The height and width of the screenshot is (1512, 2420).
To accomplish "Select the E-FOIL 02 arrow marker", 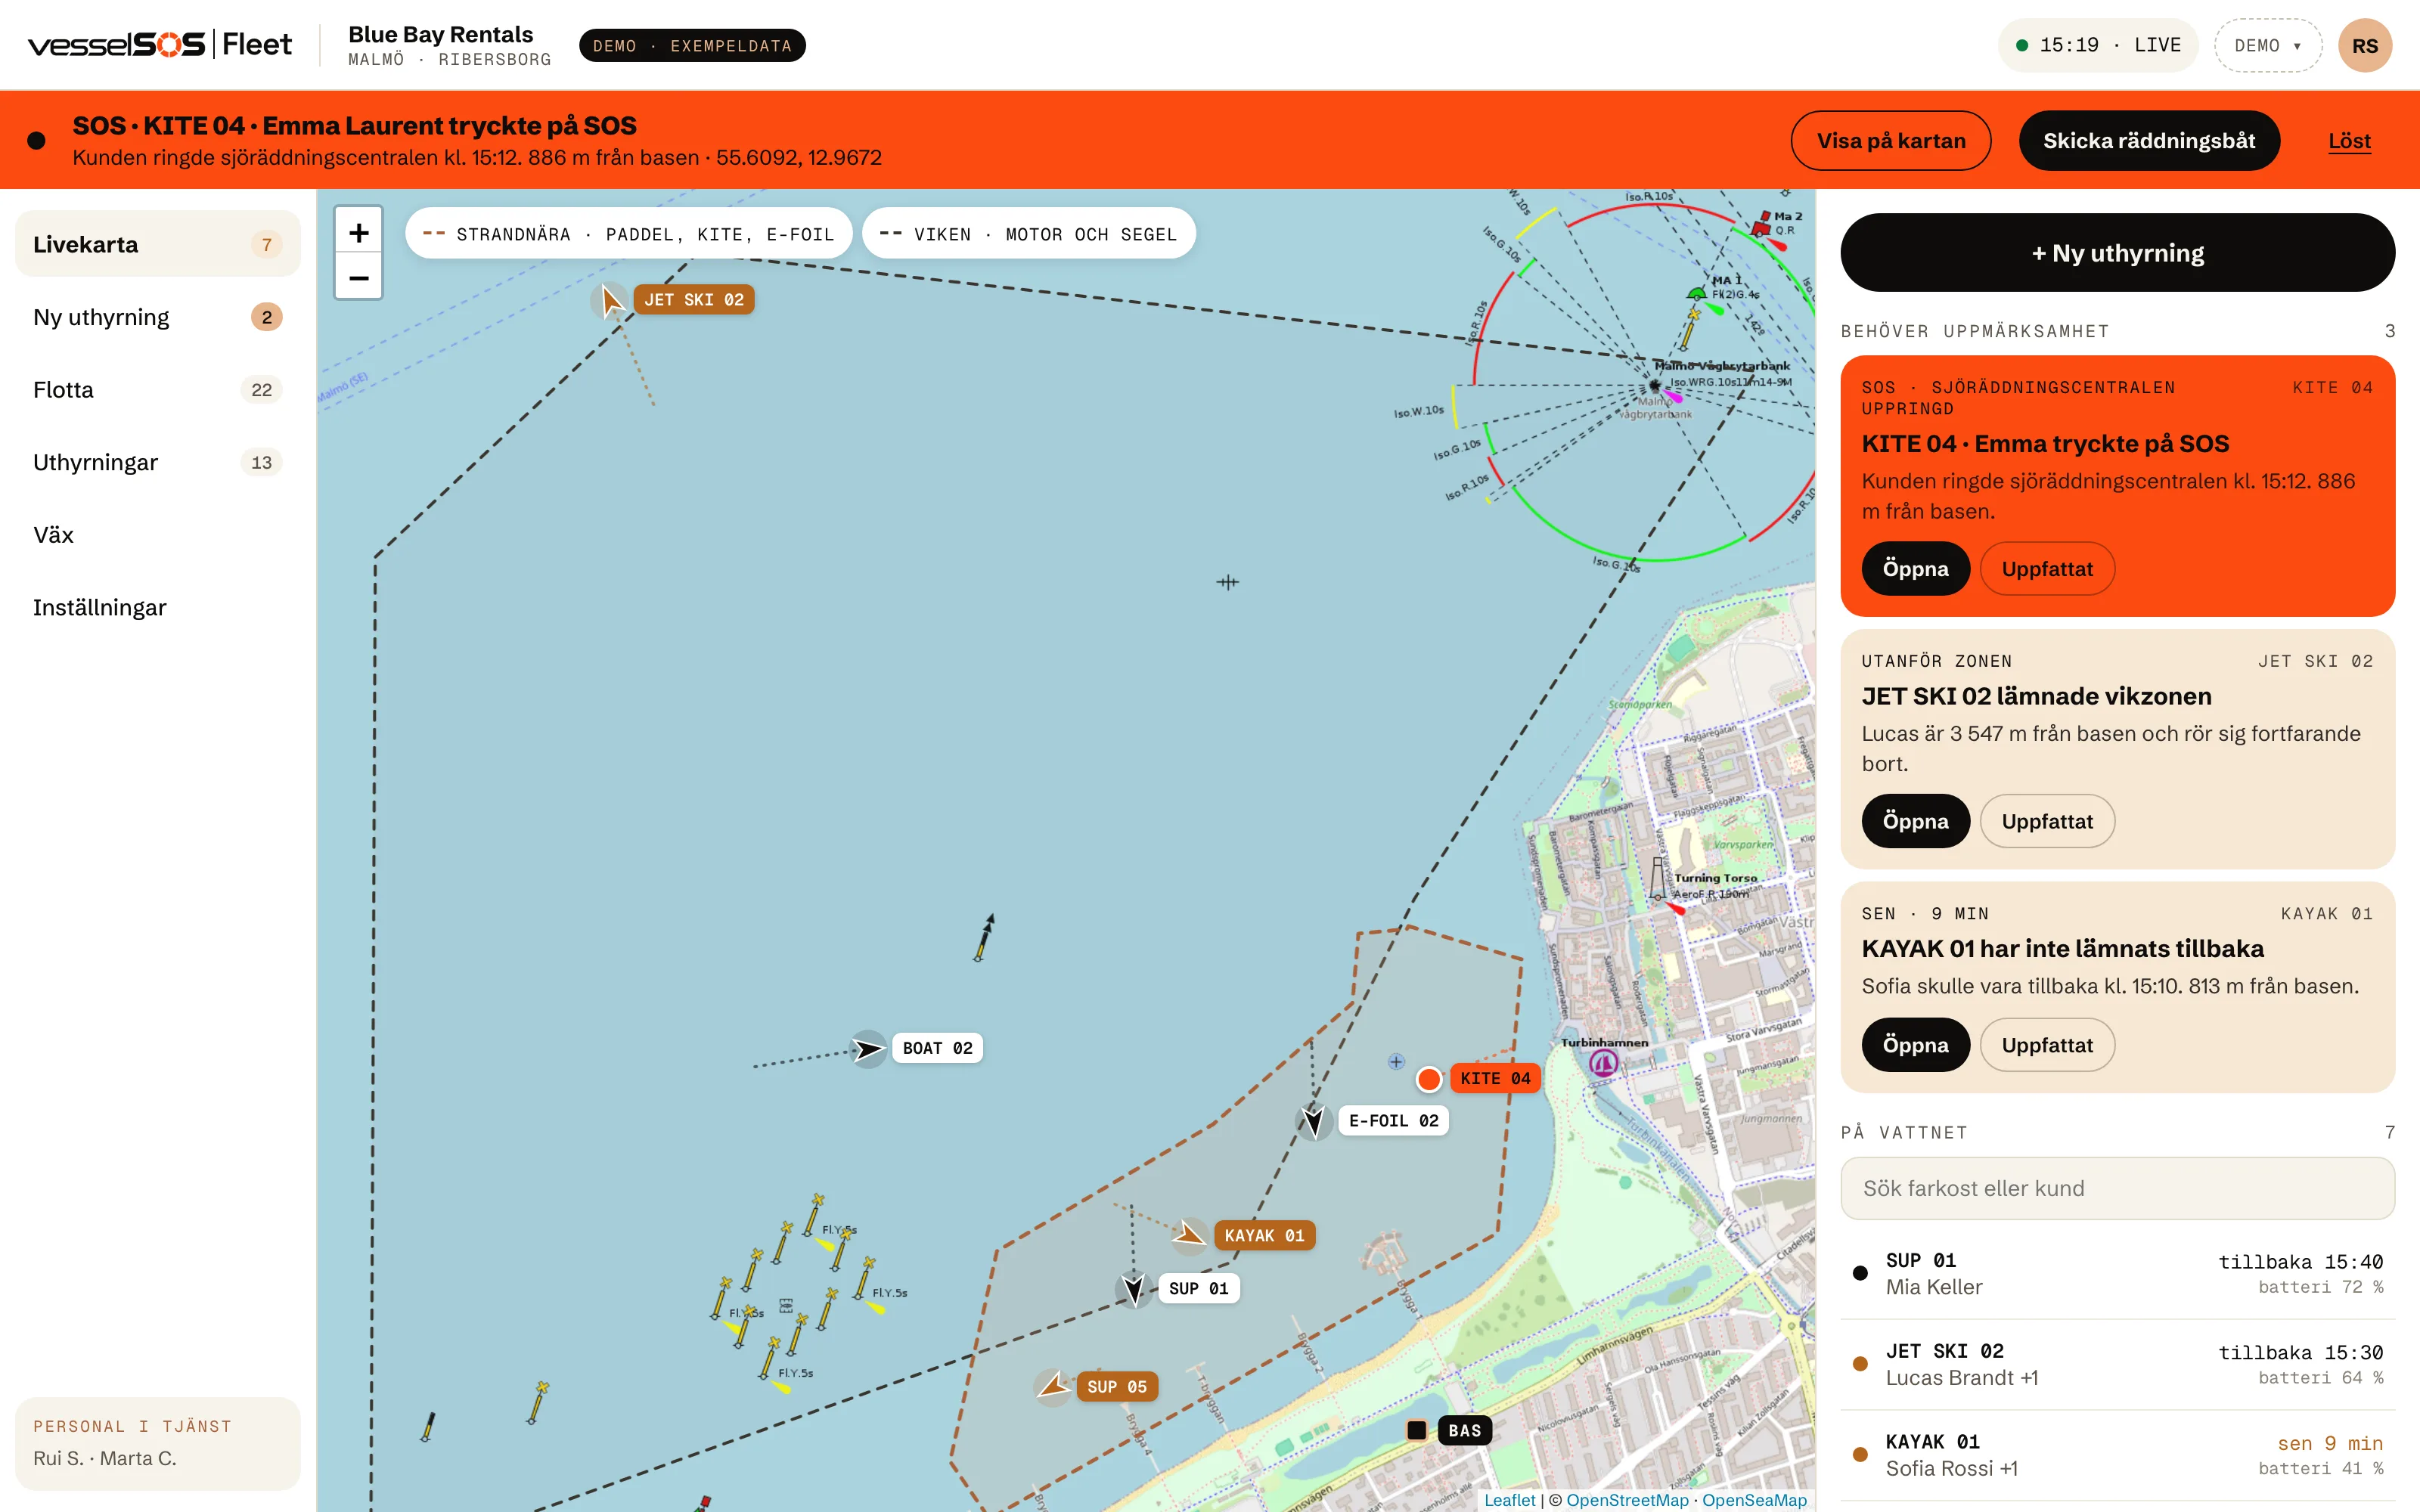I will pos(1314,1121).
